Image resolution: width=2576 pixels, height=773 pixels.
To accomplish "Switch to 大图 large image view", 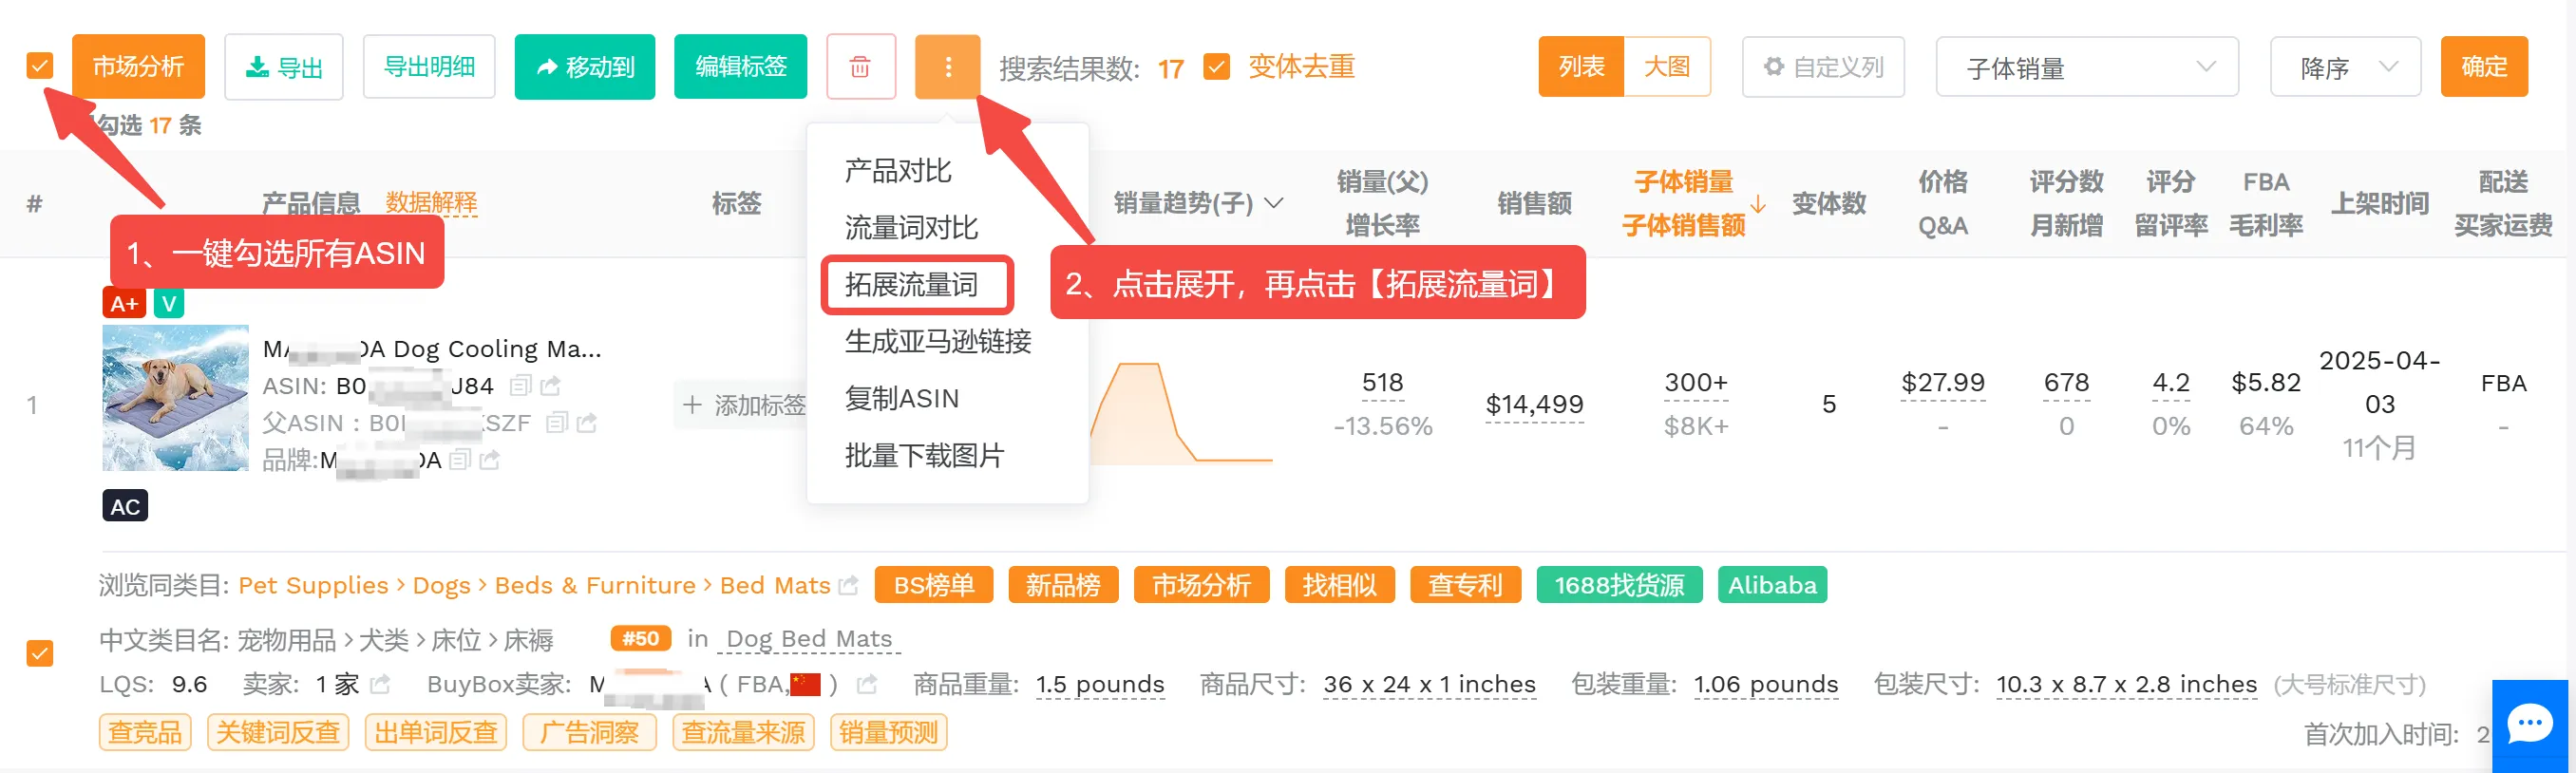I will click(1667, 67).
